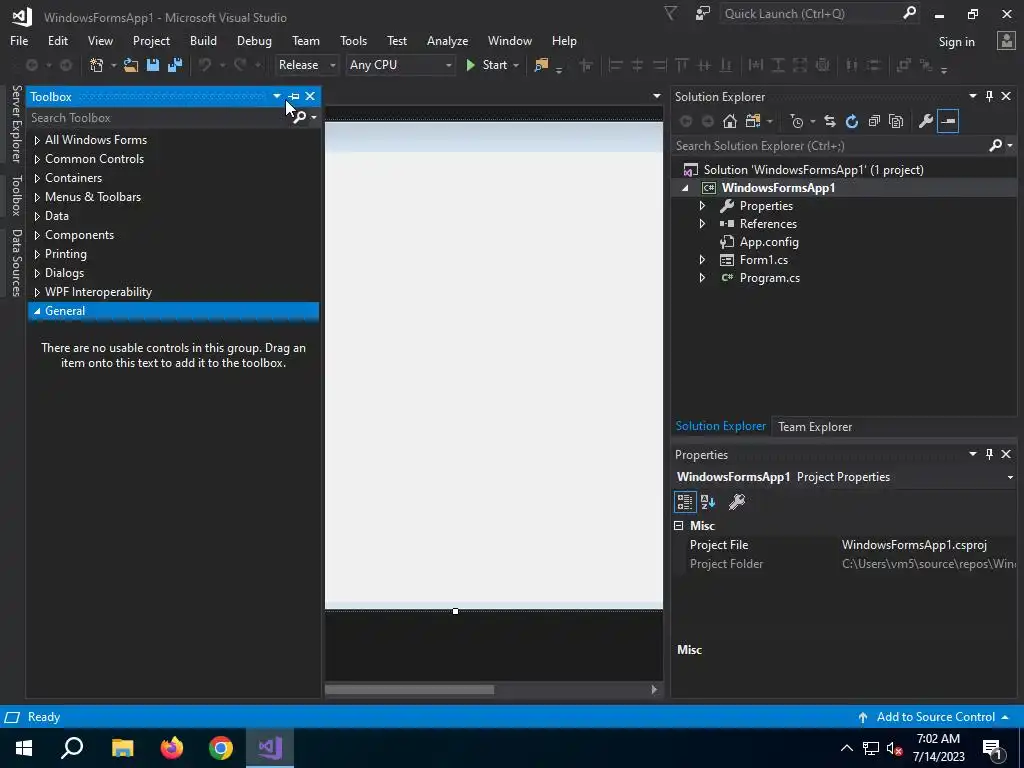Click the feedback icon beside Quick Launch
The width and height of the screenshot is (1024, 768).
[703, 13]
